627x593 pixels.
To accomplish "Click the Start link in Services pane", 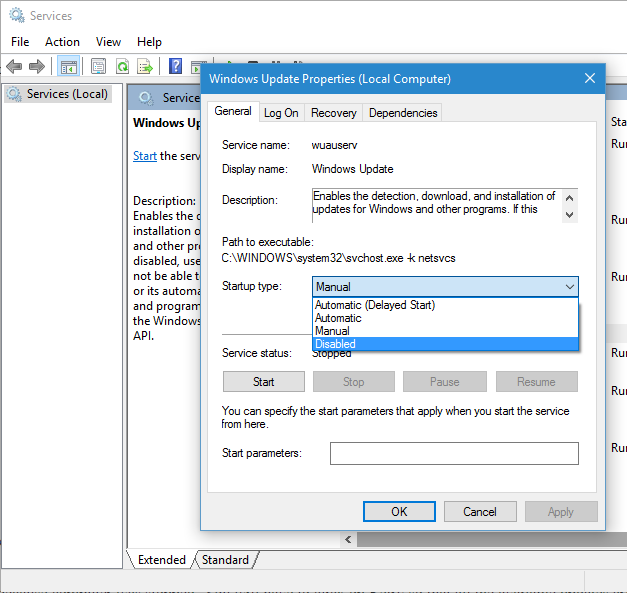I will point(145,156).
